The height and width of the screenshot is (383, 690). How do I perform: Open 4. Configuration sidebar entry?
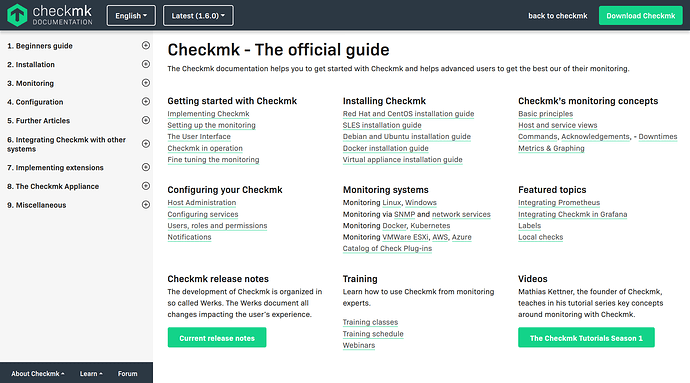pos(35,102)
